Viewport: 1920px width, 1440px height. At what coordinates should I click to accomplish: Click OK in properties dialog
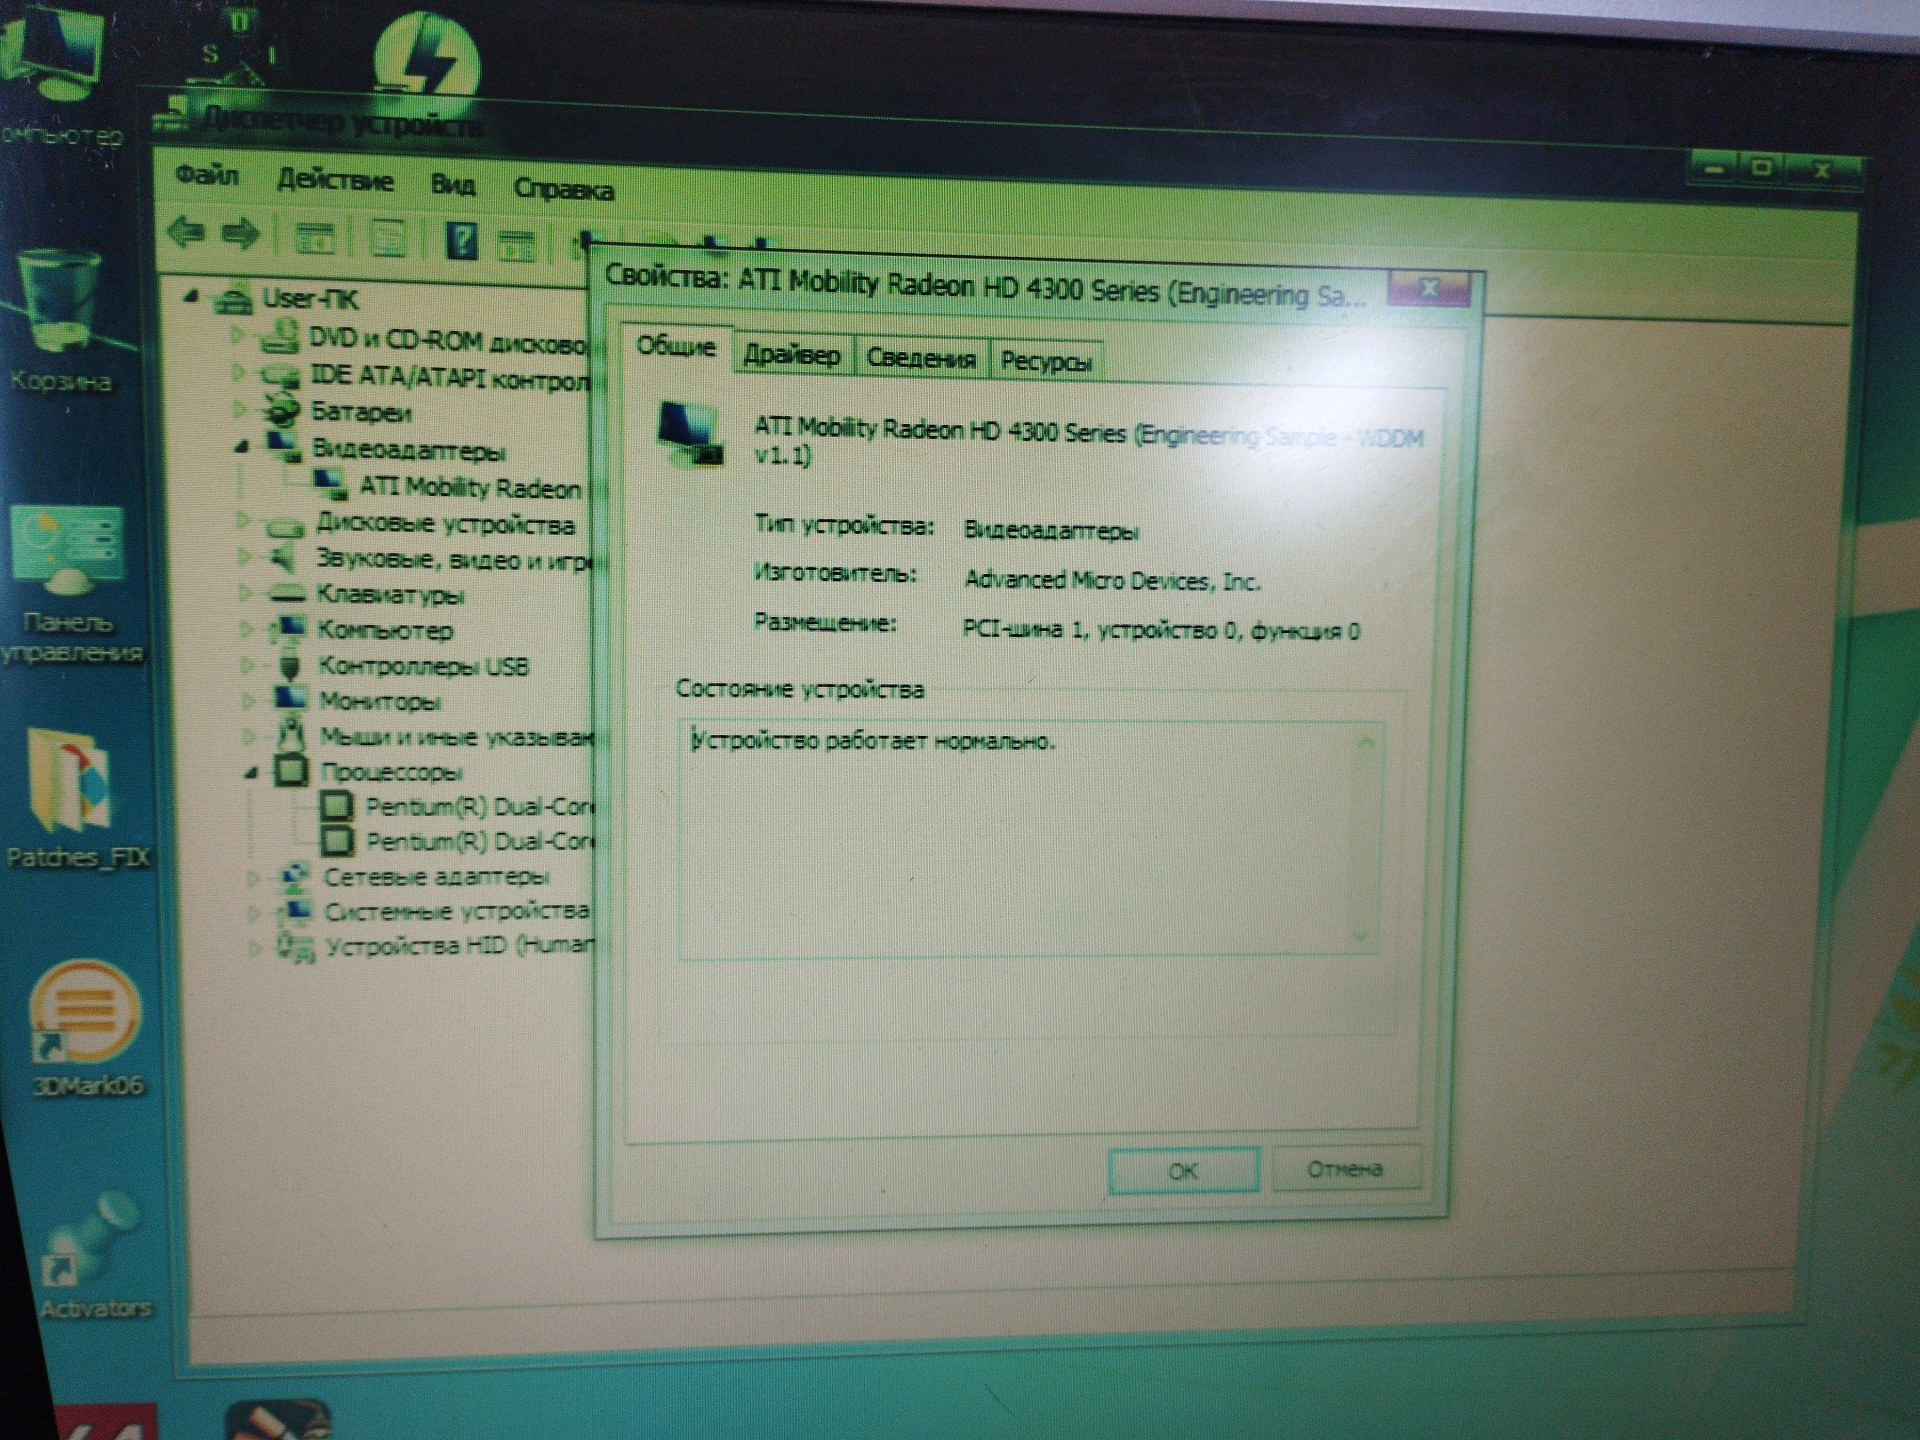(1183, 1170)
